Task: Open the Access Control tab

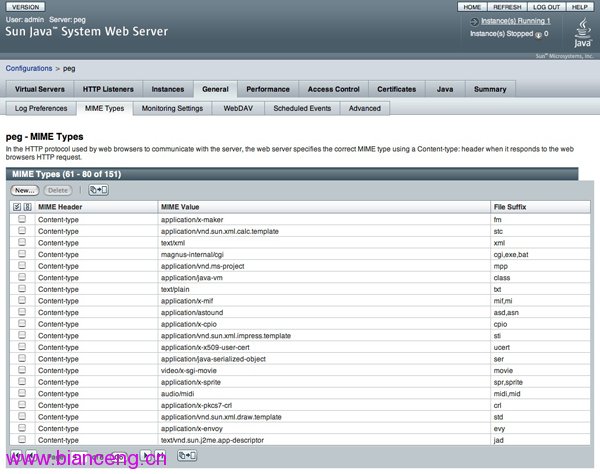Action: tap(334, 89)
